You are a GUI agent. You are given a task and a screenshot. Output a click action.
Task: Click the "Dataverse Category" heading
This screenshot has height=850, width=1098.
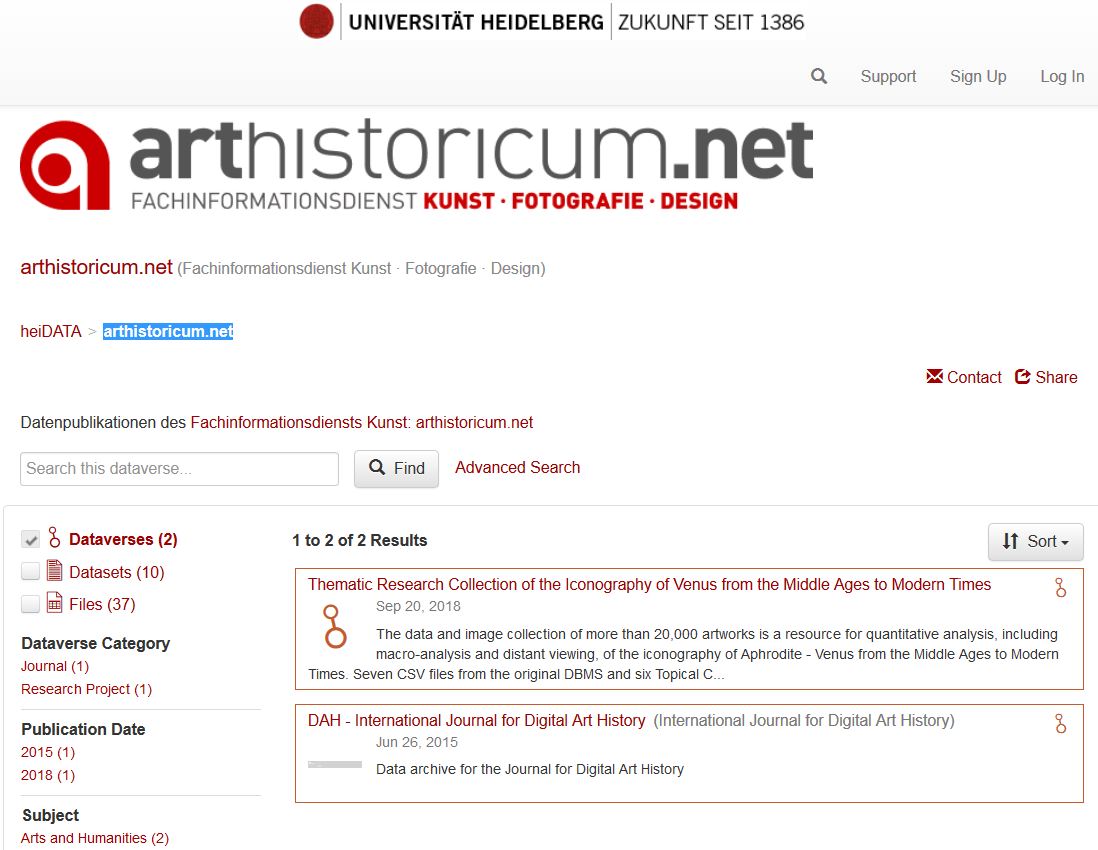(x=95, y=643)
